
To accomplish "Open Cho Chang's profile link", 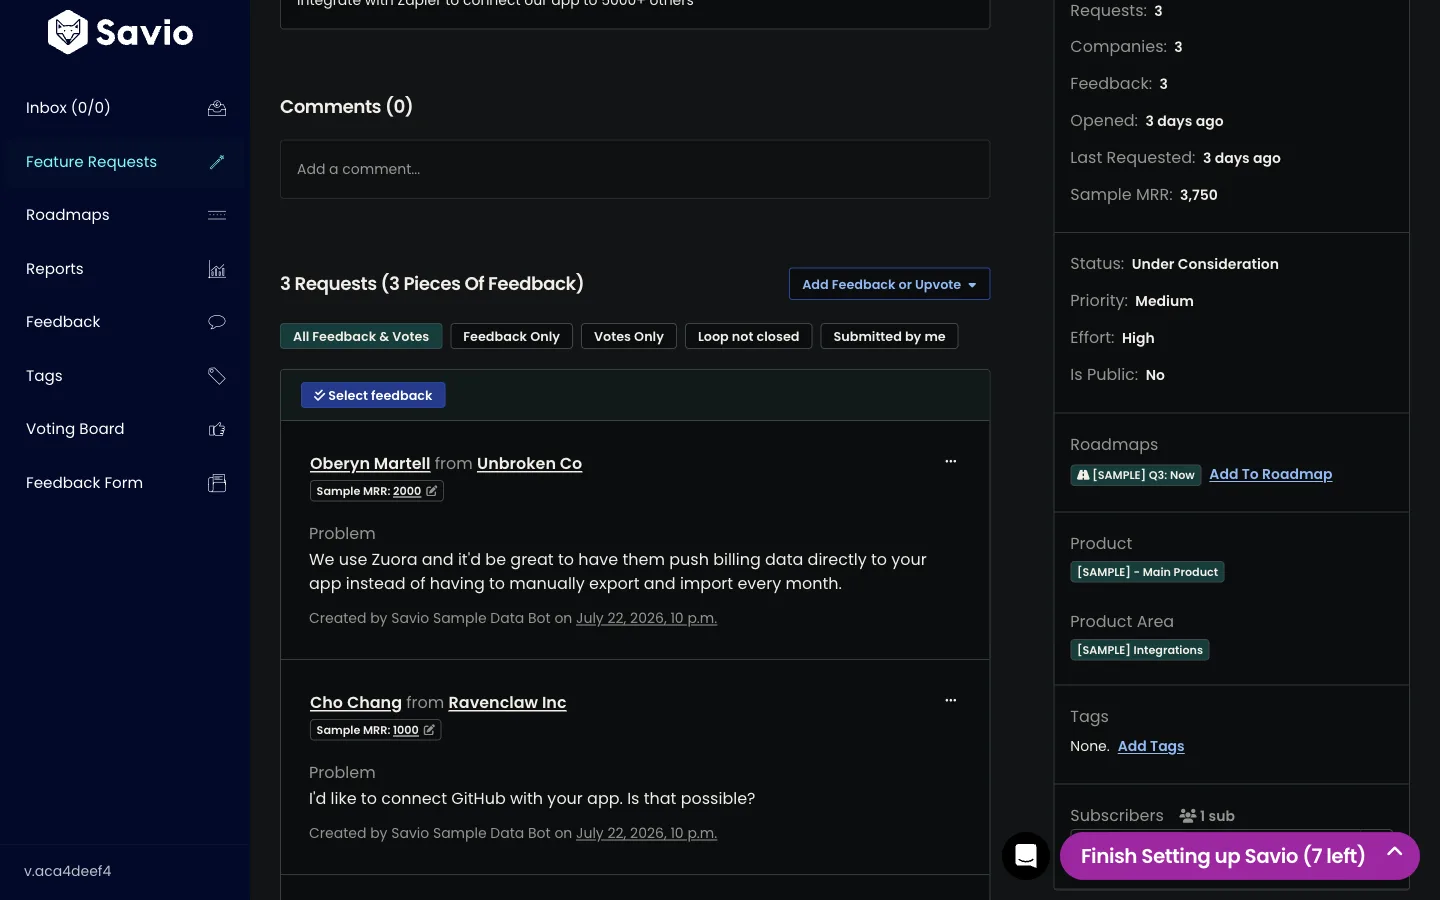I will tap(356, 703).
